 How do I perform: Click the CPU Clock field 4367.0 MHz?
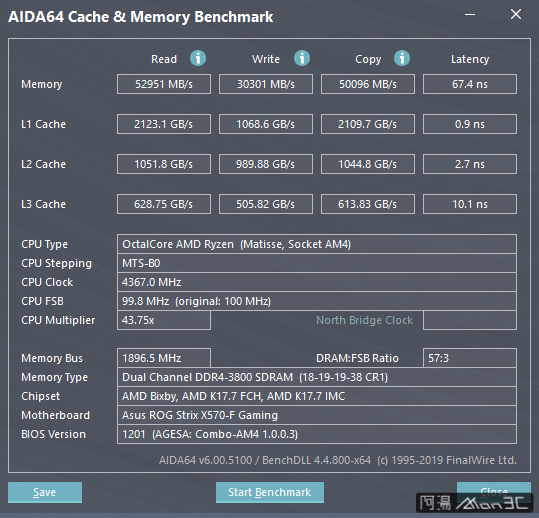[317, 282]
